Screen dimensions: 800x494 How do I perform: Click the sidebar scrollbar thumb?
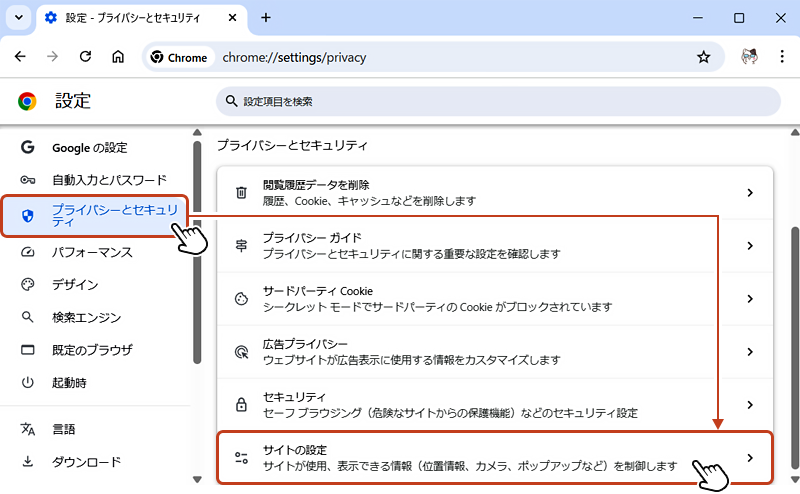pos(197,253)
